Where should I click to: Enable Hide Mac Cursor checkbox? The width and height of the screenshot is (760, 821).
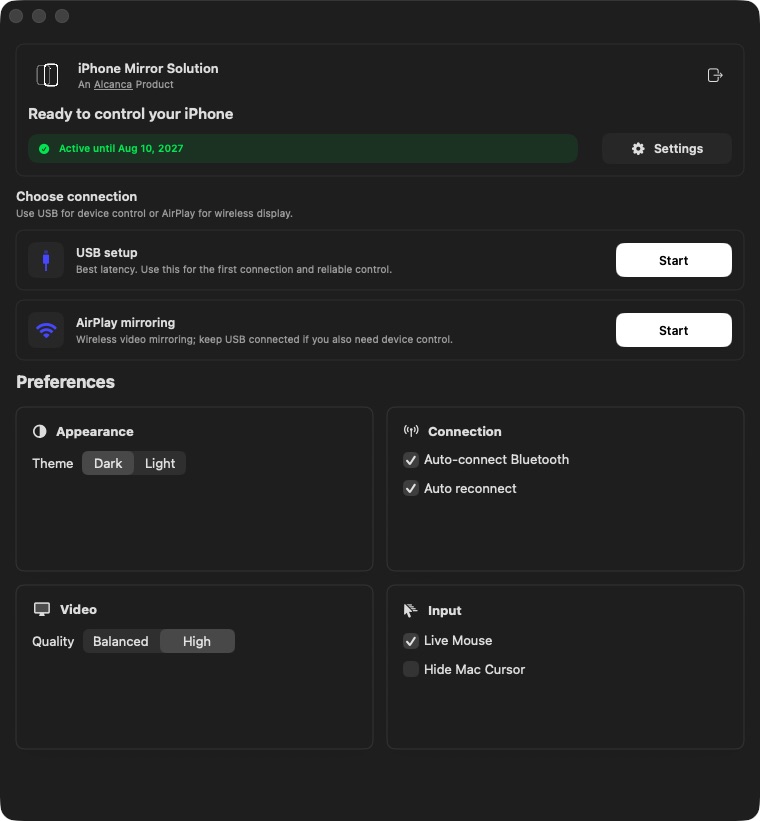pos(411,670)
